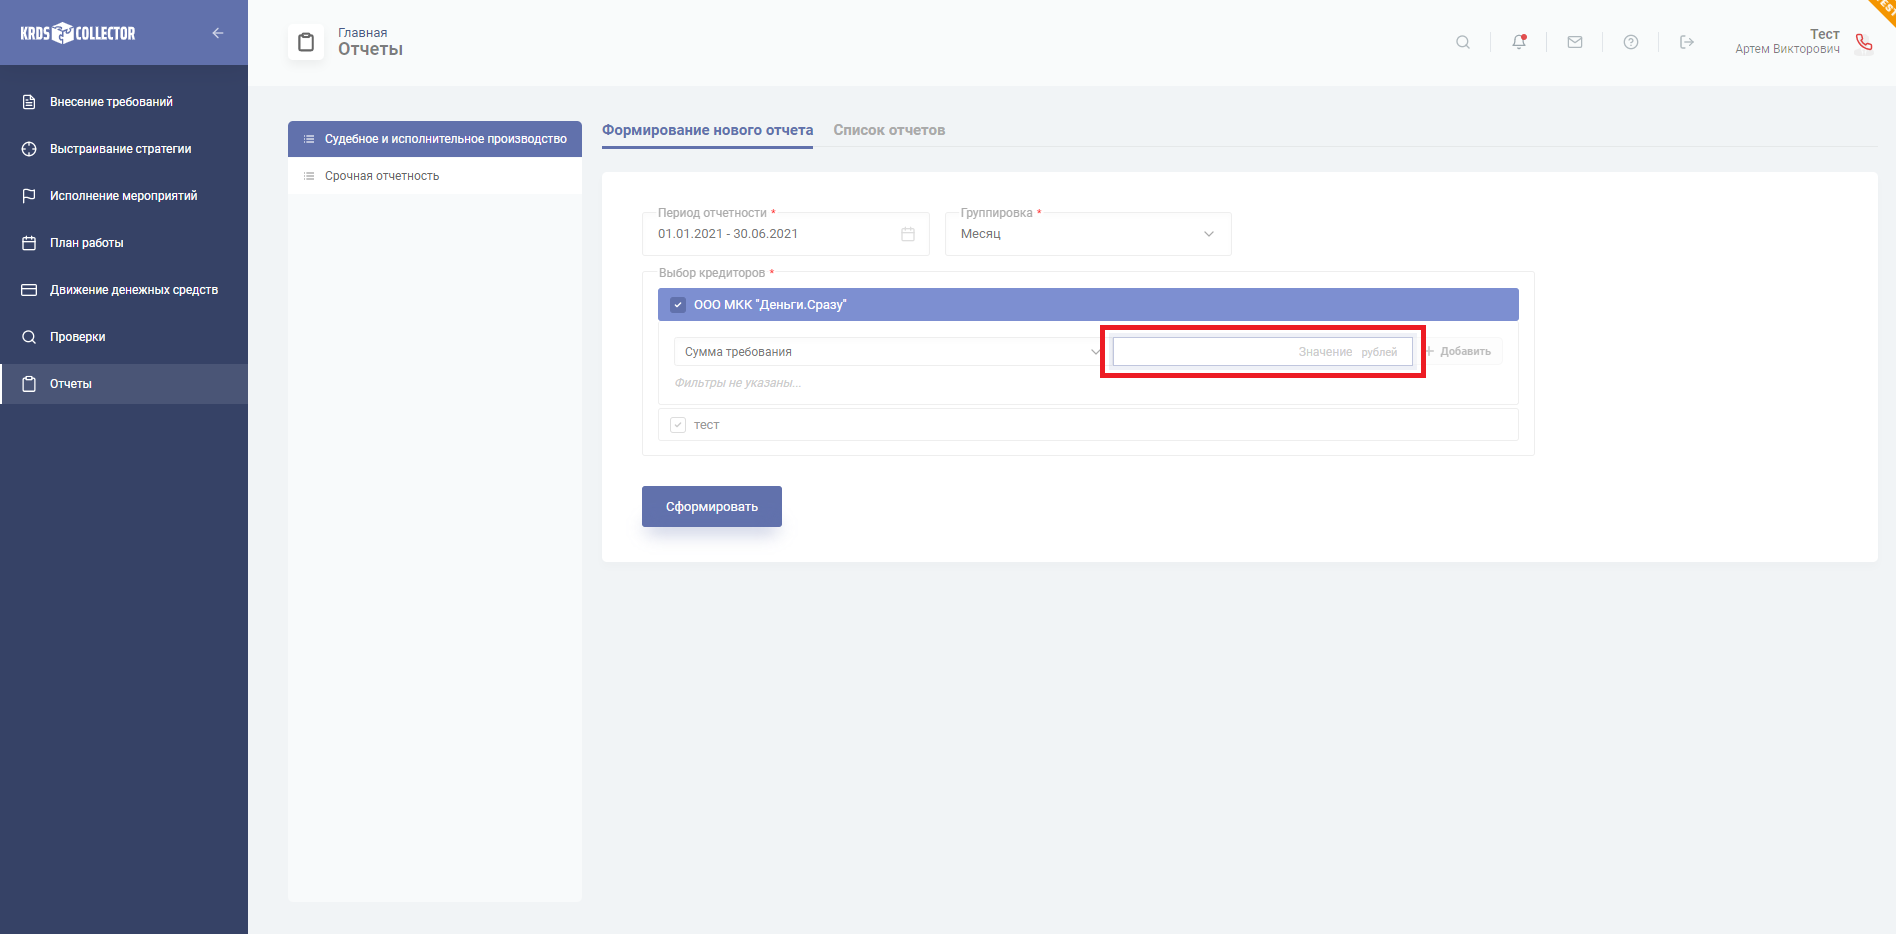
Task: Click the ООО МКК "Деньги.Сразу" creditor row
Action: coord(1088,305)
